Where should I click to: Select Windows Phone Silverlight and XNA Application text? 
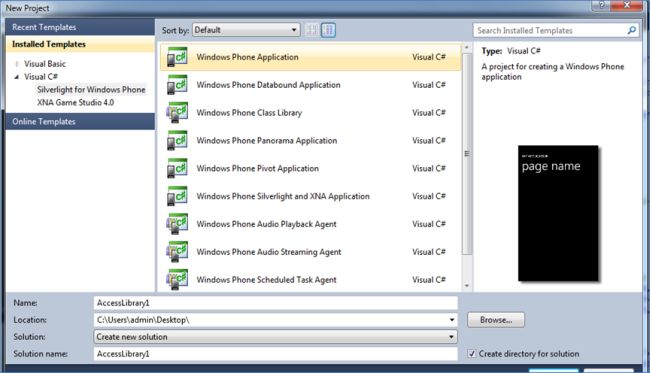coord(283,196)
